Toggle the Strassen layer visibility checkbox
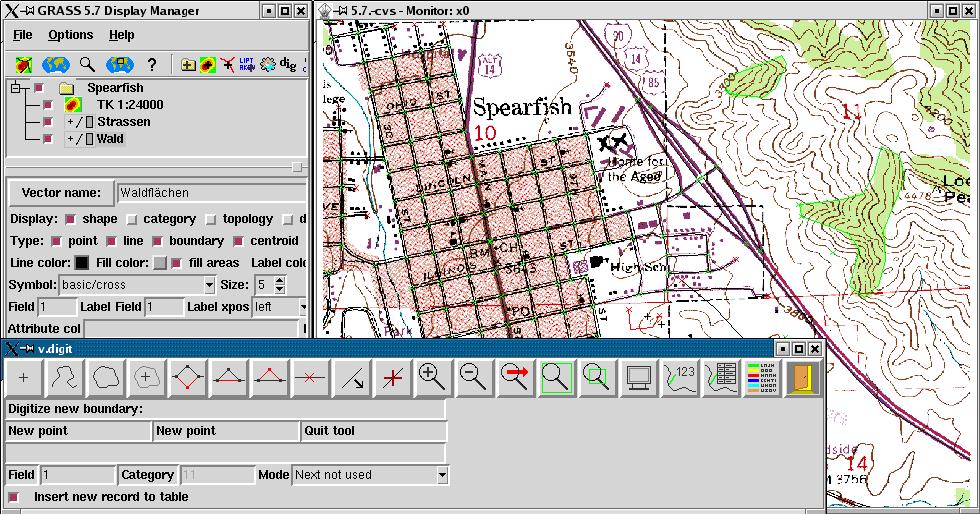This screenshot has width=980, height=514. point(48,122)
